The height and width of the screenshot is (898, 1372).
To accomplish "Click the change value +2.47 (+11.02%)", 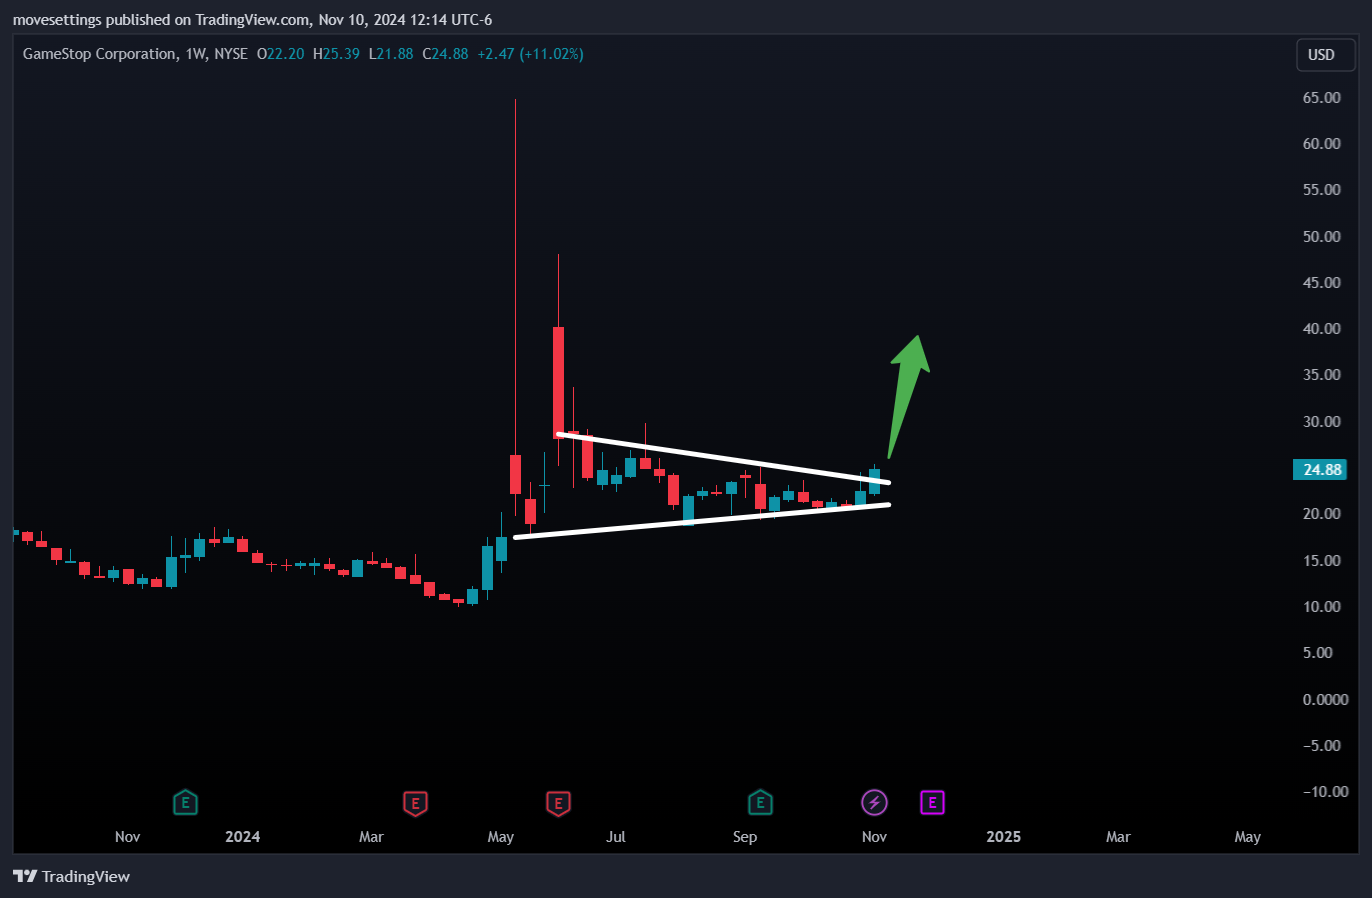I will (x=530, y=54).
